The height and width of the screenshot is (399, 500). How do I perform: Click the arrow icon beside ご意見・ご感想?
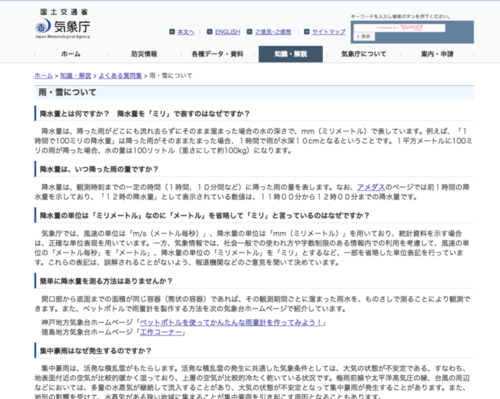249,32
